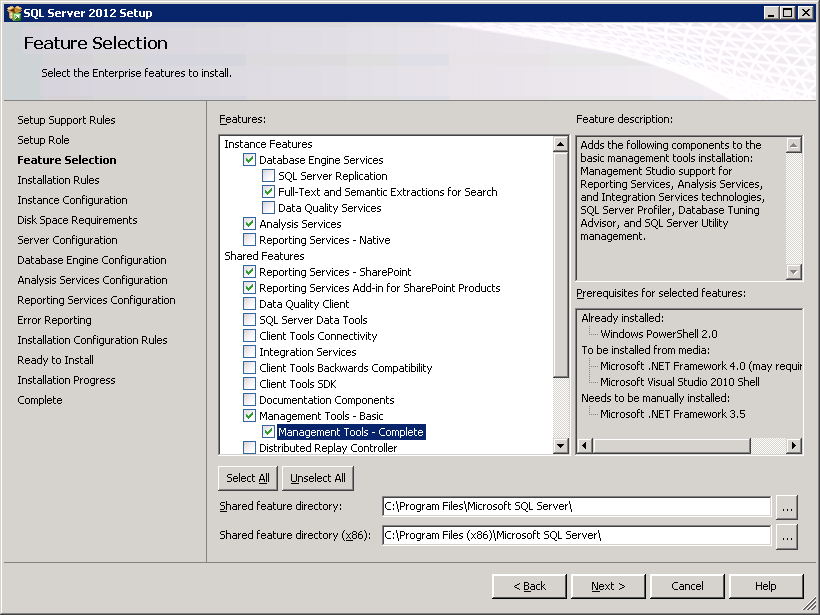This screenshot has height=615, width=820.
Task: Check Reporting Services - Native checkbox
Action: point(249,240)
